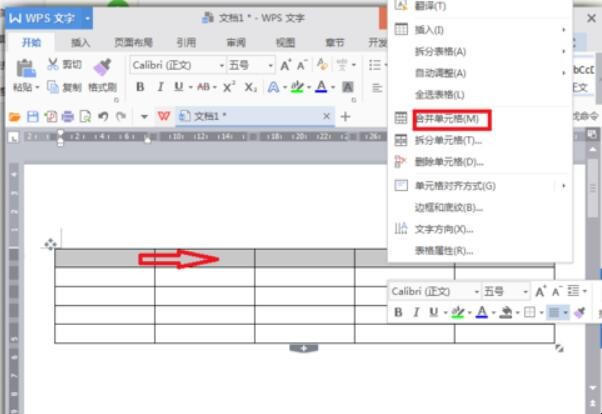Toggle Bold in the ribbon
The width and height of the screenshot is (602, 414).
(140, 87)
